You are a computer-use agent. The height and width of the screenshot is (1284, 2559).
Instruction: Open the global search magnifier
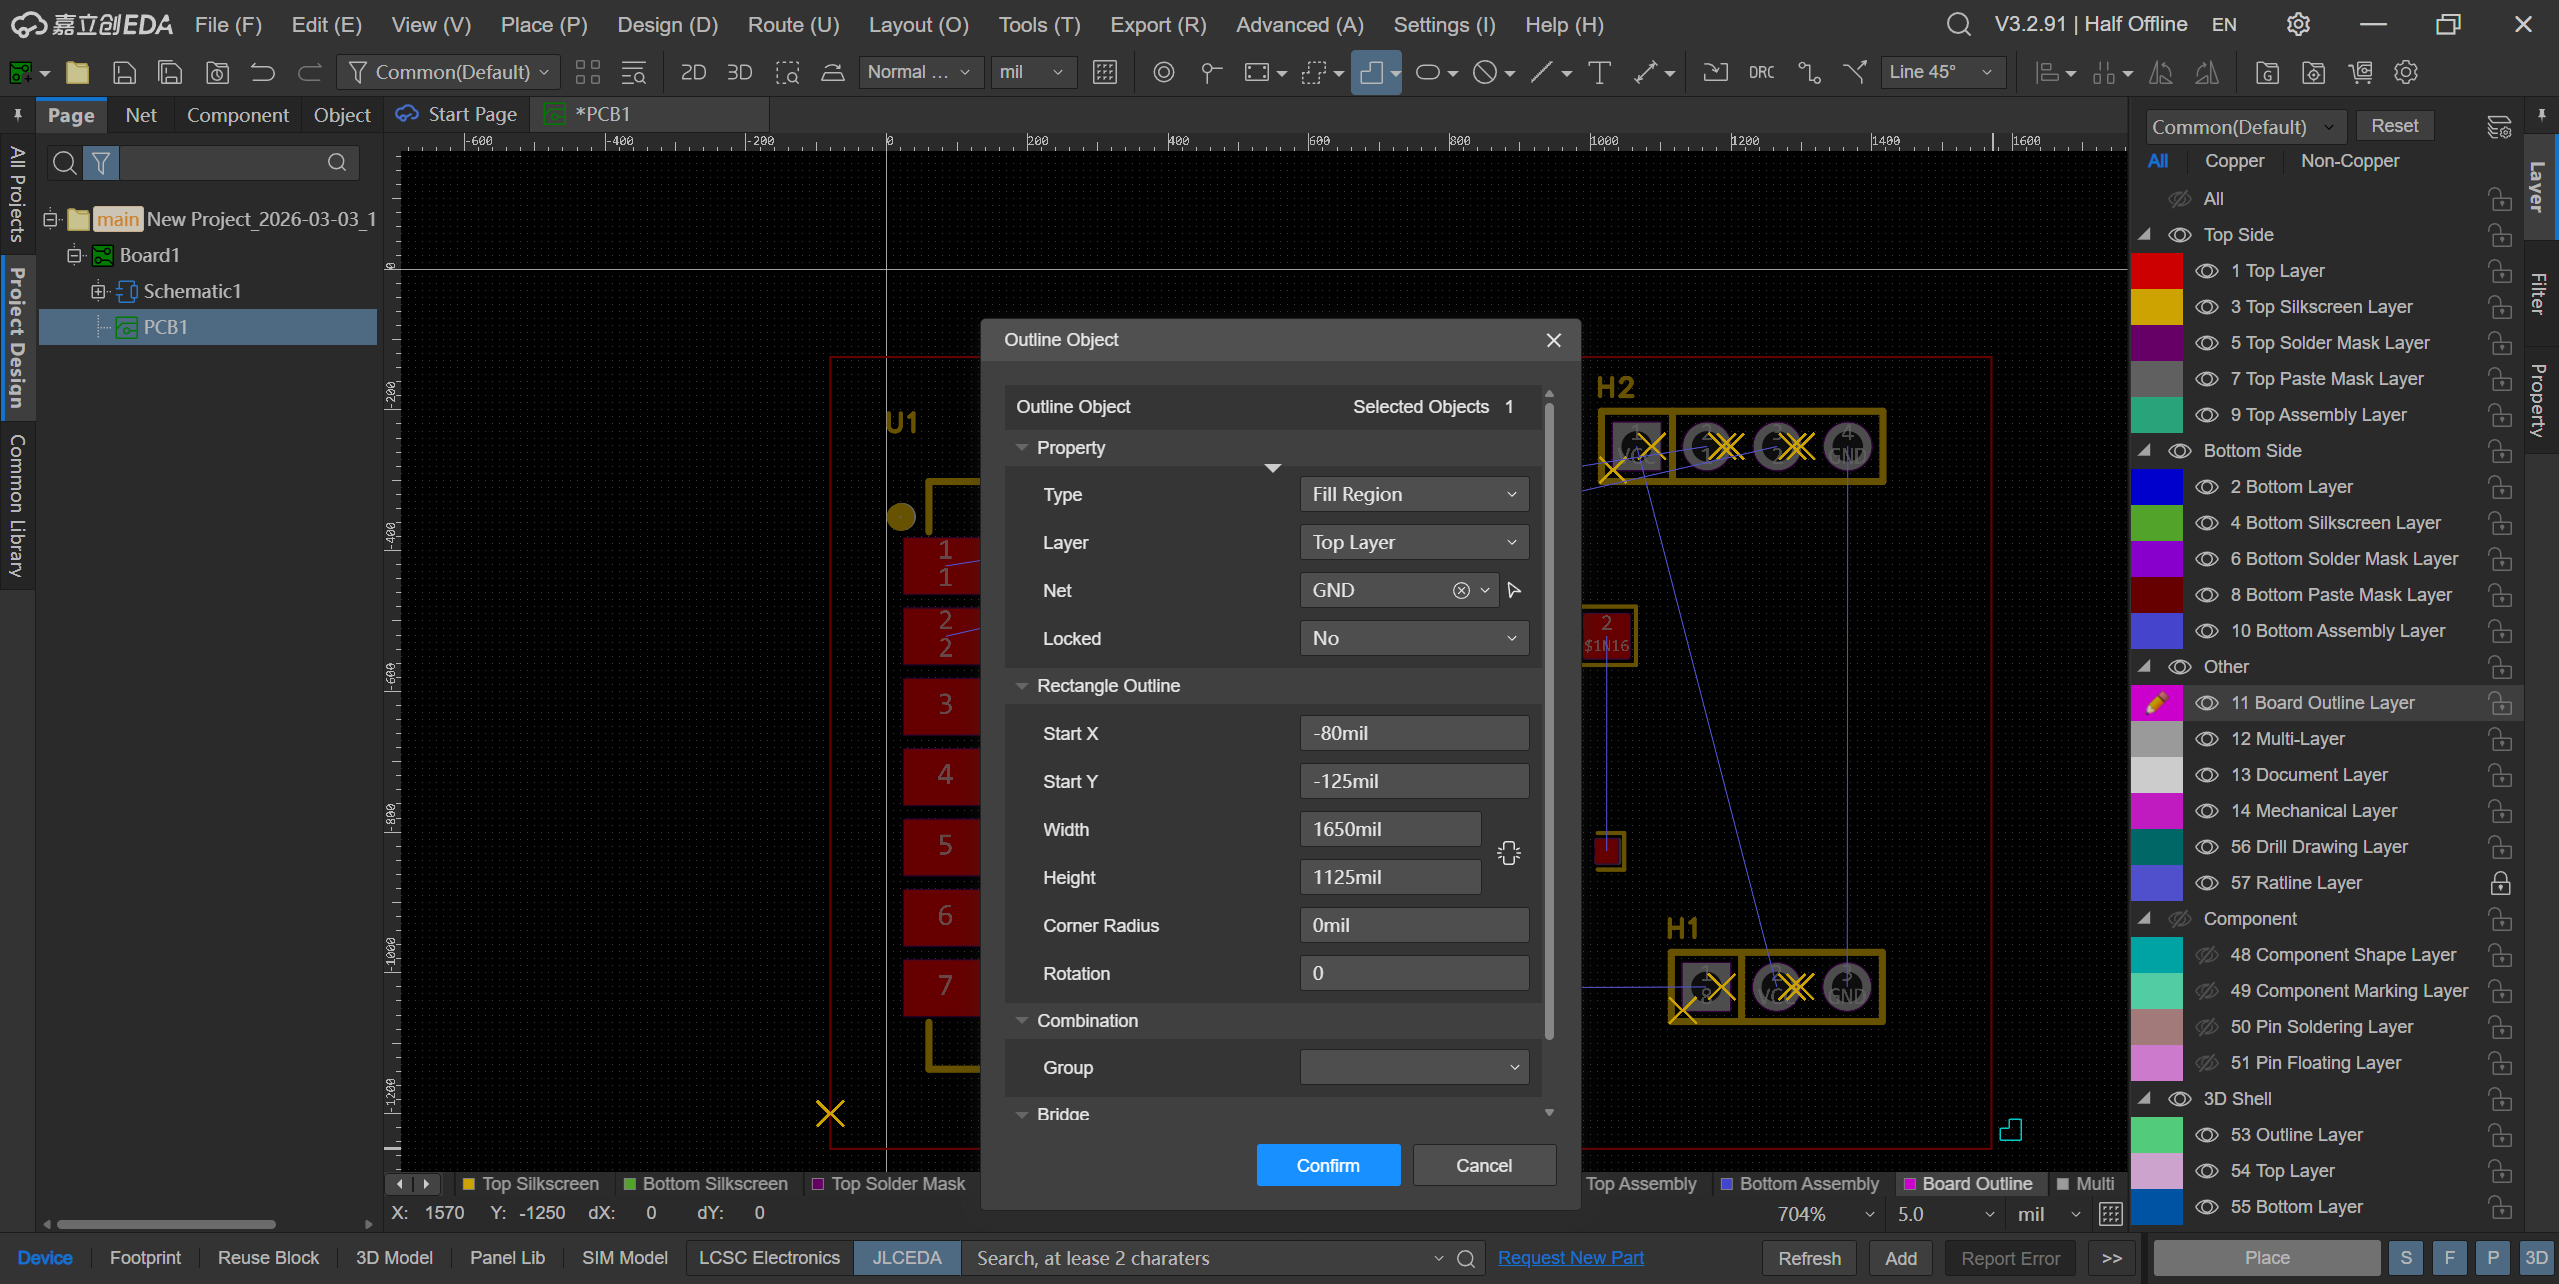[x=1958, y=24]
